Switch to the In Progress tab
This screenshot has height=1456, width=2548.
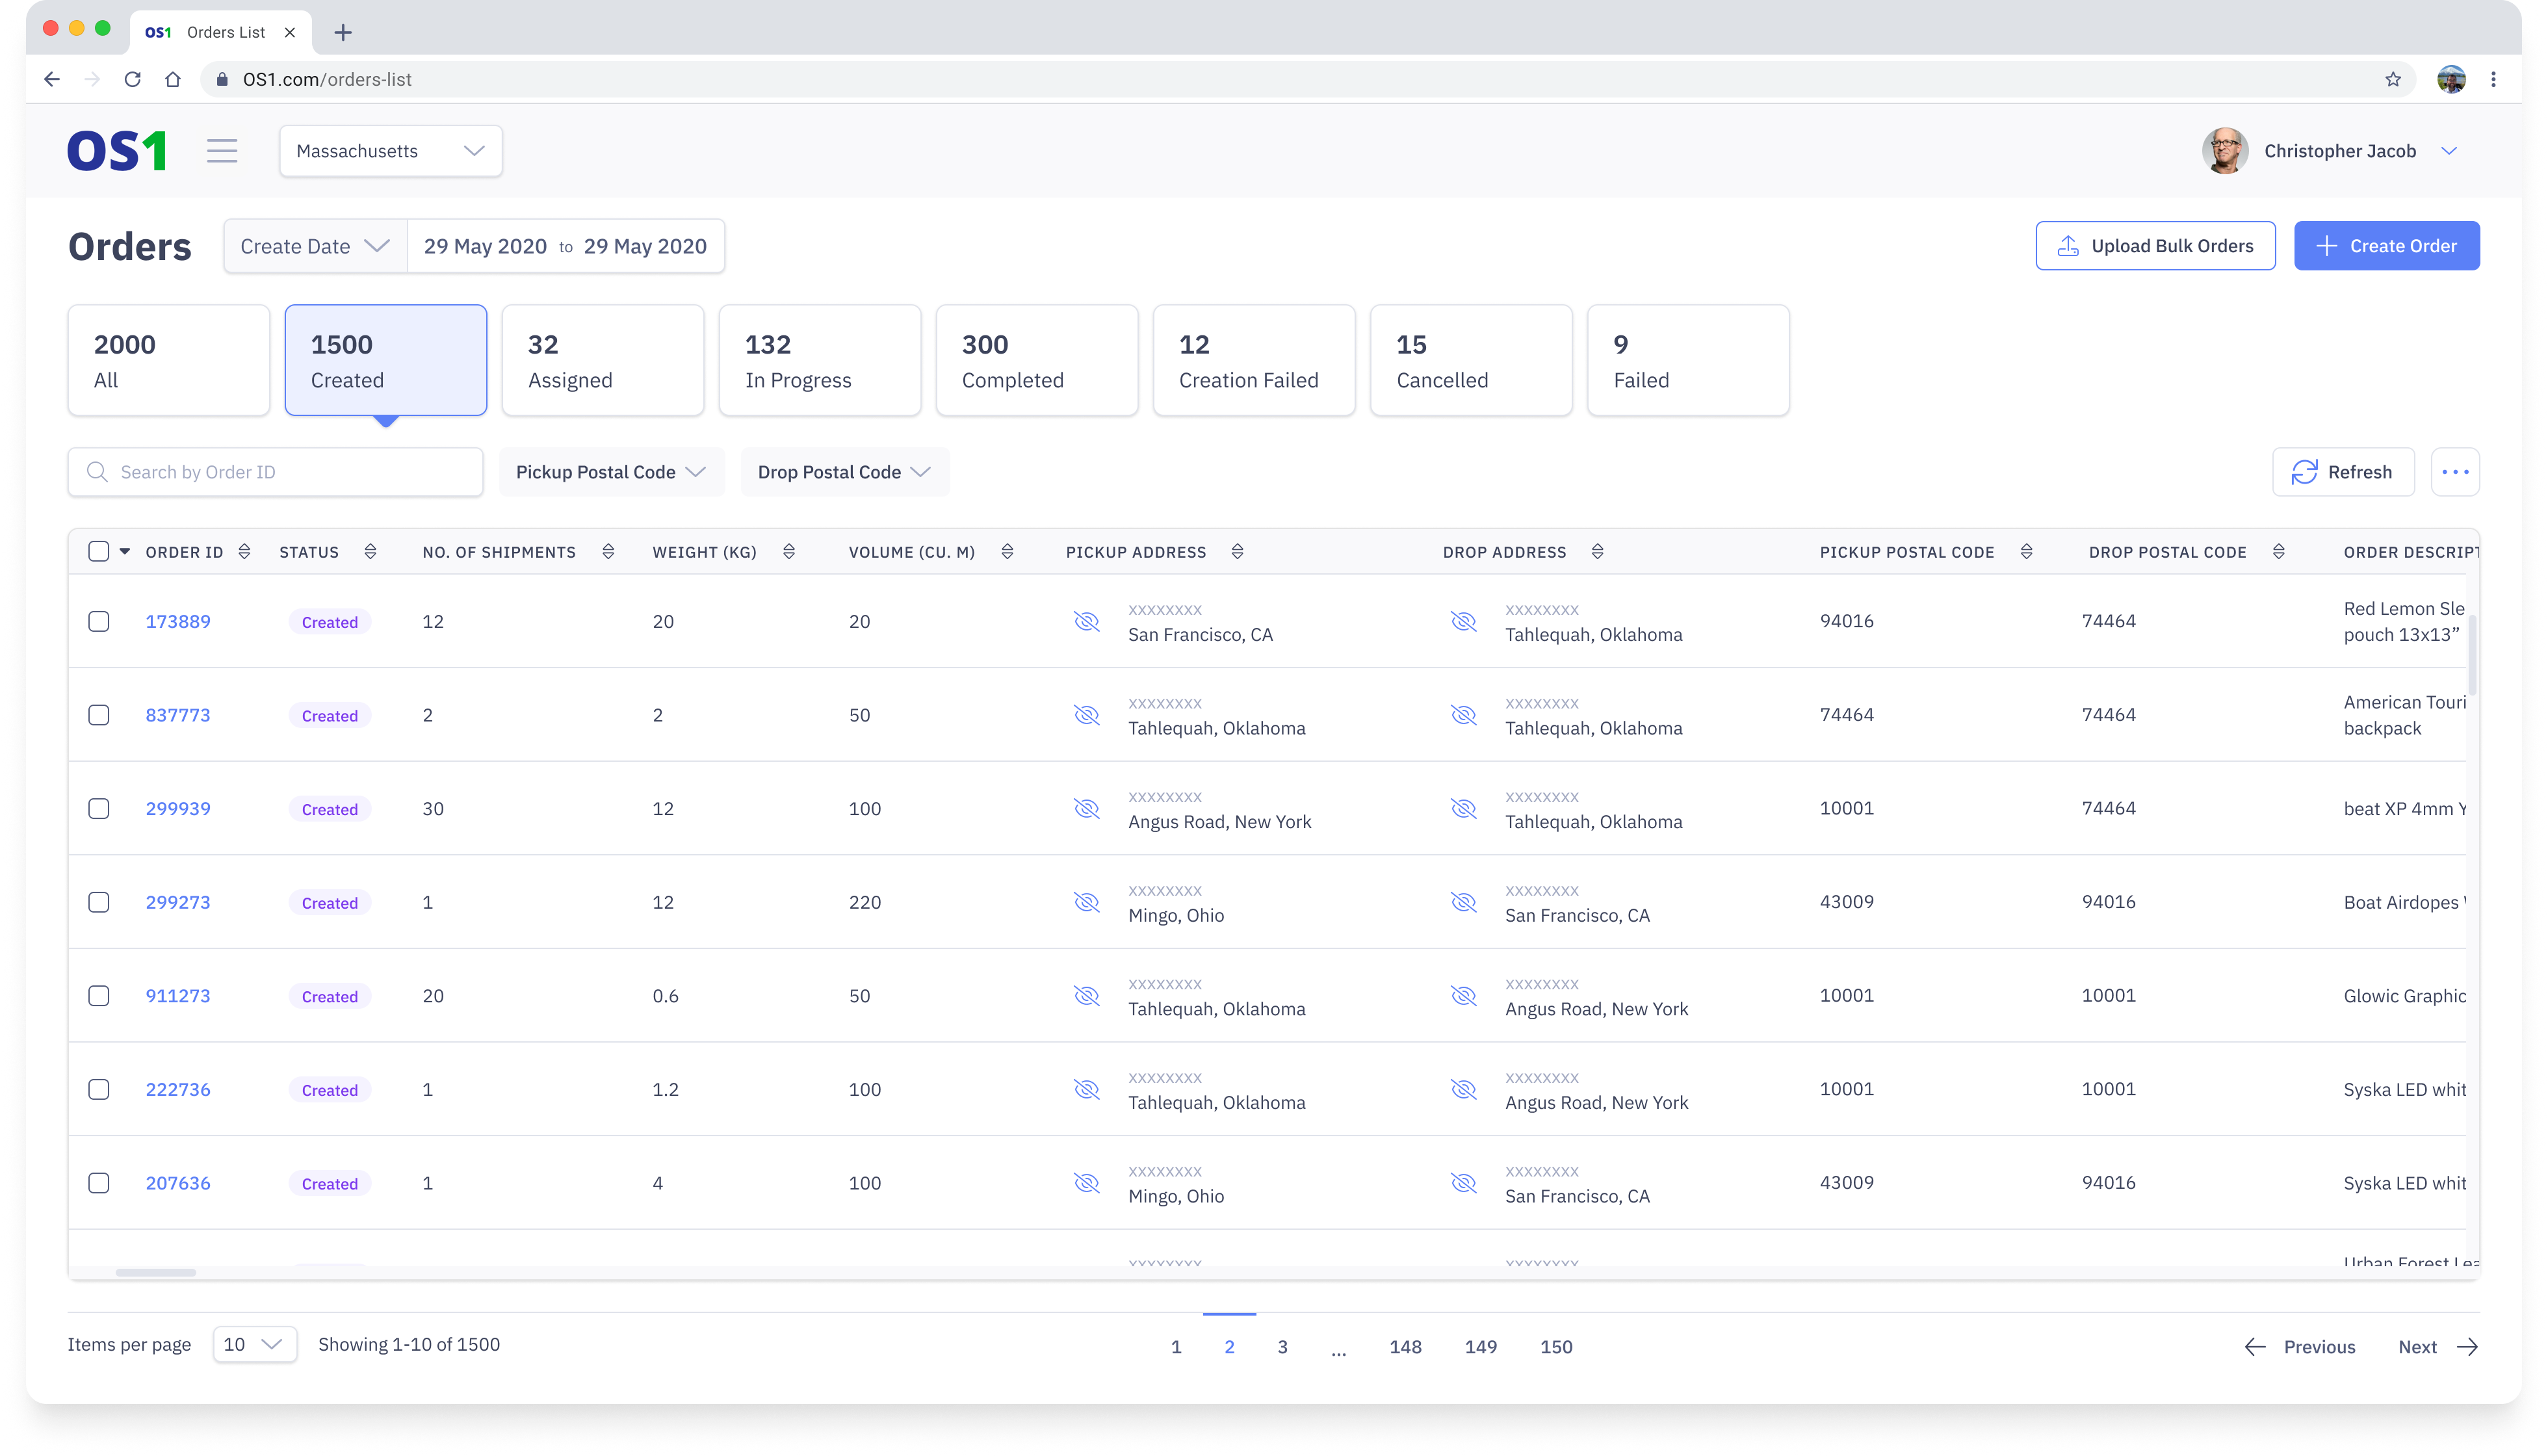pyautogui.click(x=819, y=360)
